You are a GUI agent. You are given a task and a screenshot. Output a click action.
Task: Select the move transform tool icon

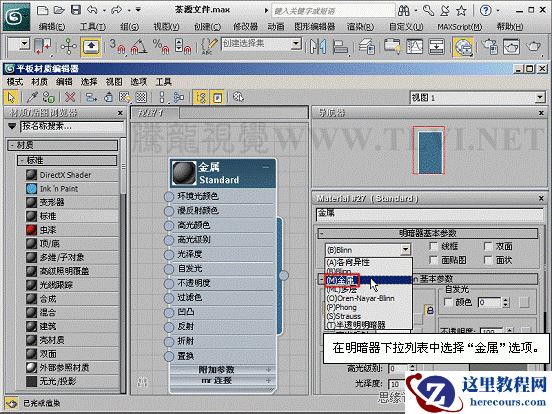click(x=68, y=46)
